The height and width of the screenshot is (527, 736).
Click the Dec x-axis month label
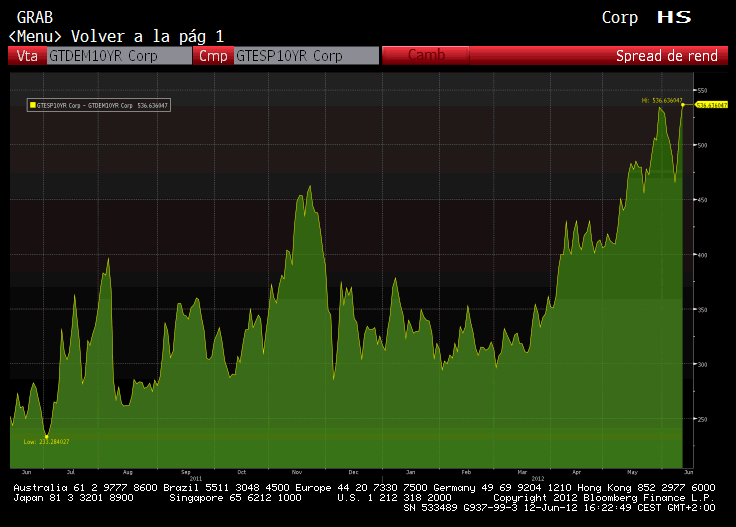point(353,472)
